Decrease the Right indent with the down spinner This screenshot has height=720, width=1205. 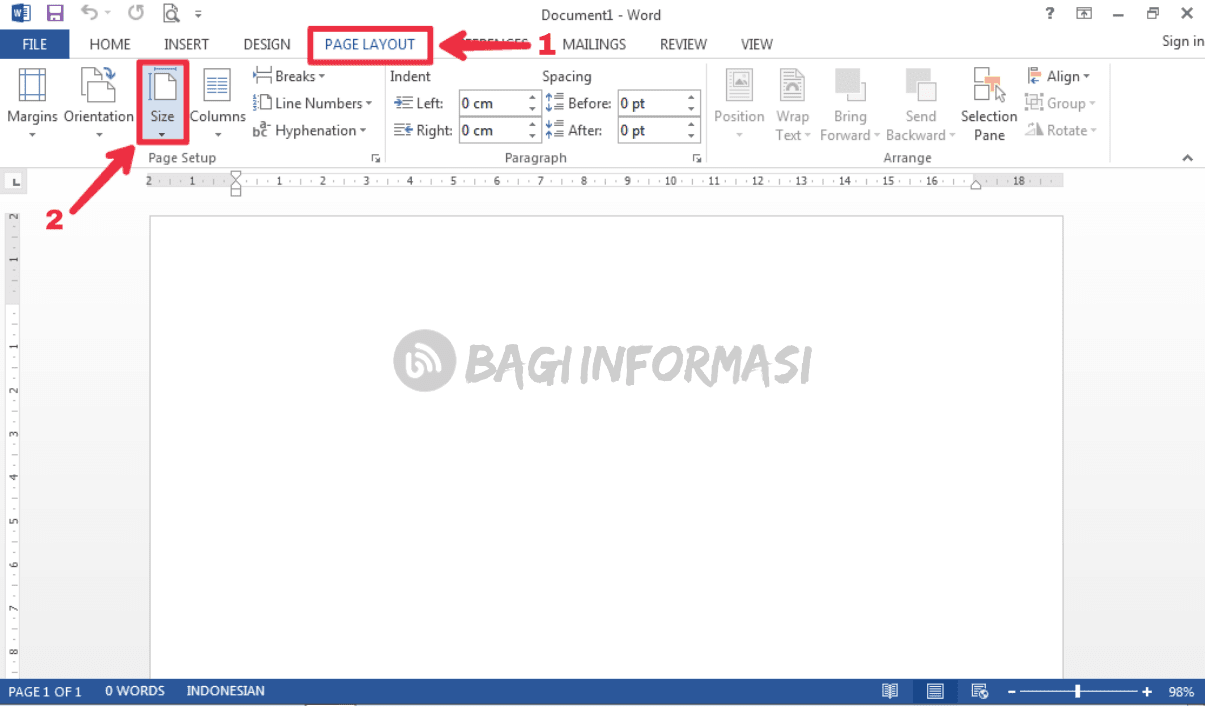click(x=532, y=136)
